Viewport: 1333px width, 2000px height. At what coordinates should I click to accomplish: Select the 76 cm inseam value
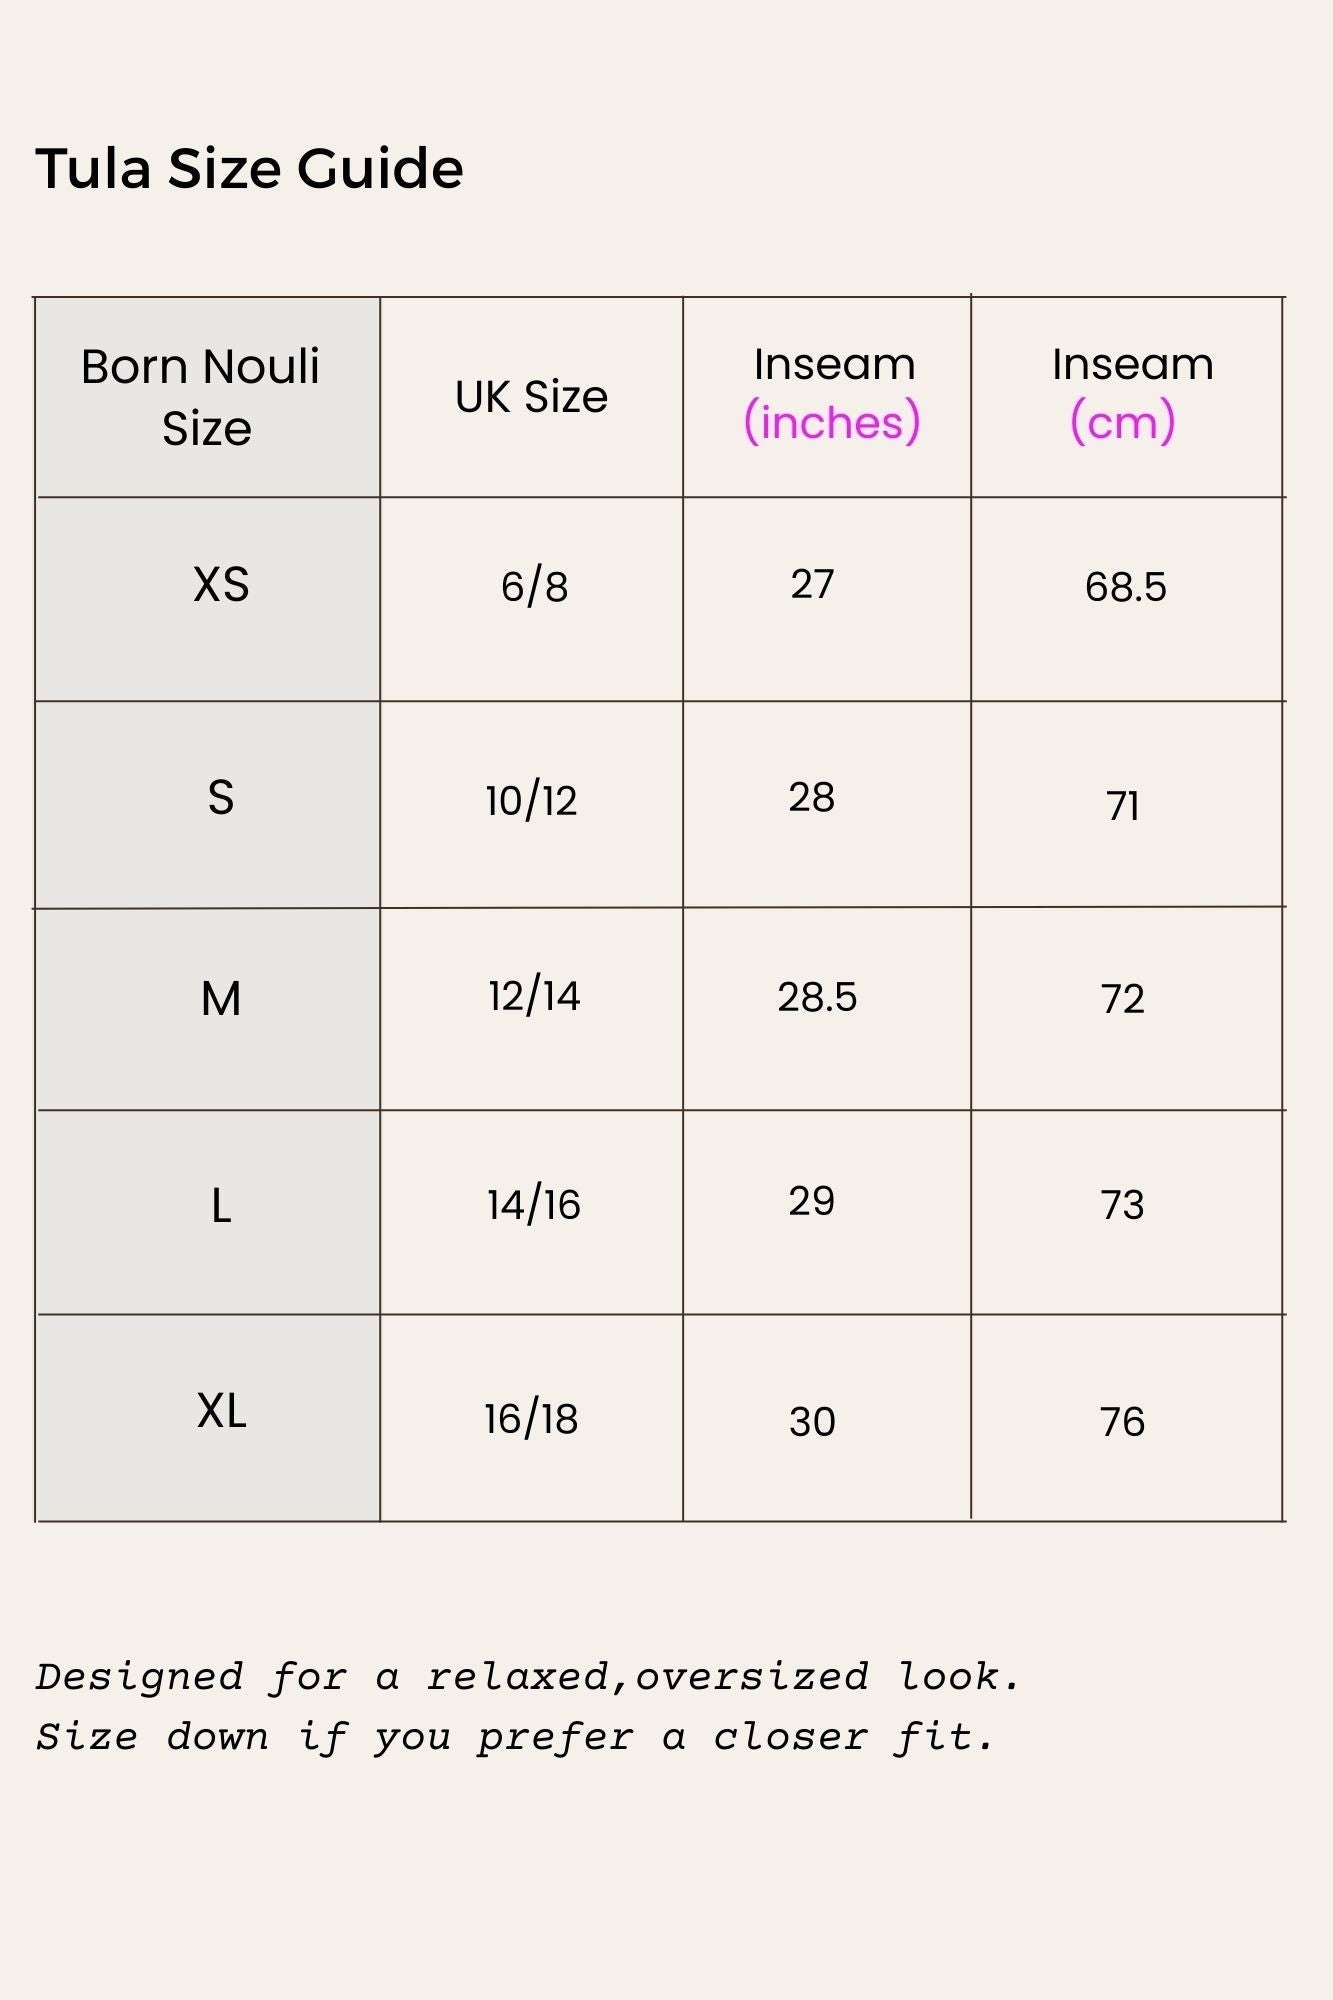1122,1422
